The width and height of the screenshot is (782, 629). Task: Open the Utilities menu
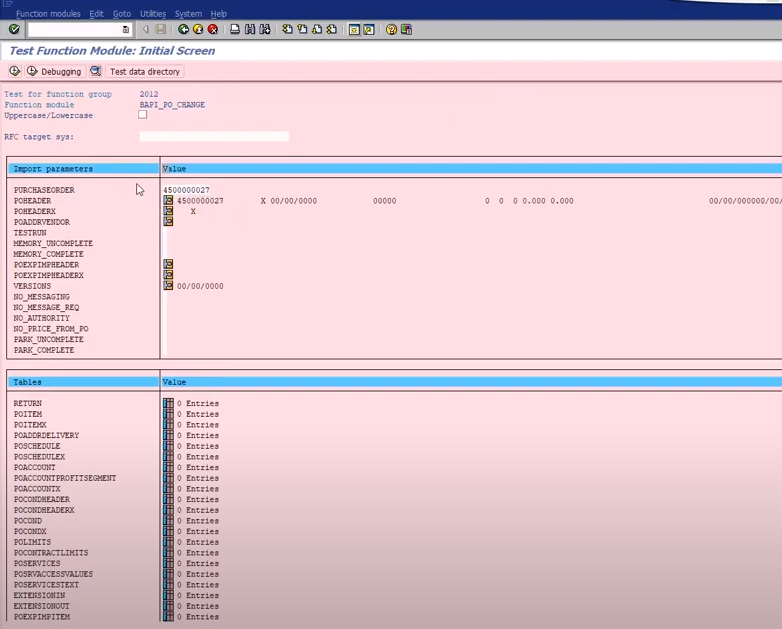tap(153, 14)
